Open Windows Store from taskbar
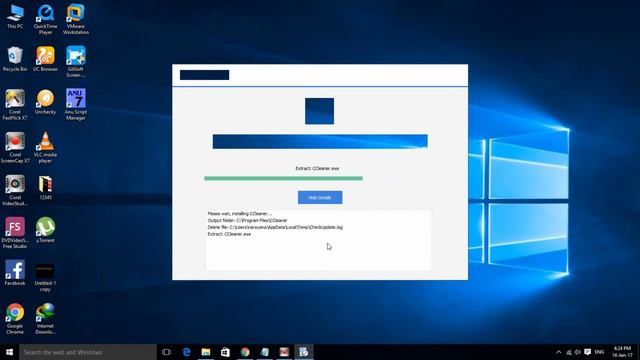This screenshot has width=640, height=360. pos(225,352)
